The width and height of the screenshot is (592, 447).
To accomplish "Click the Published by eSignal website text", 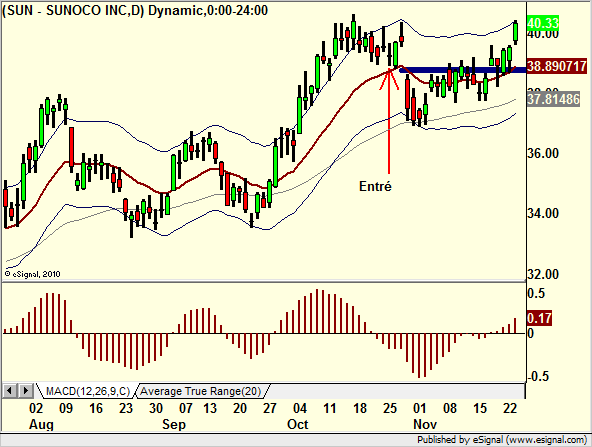I will [x=502, y=440].
